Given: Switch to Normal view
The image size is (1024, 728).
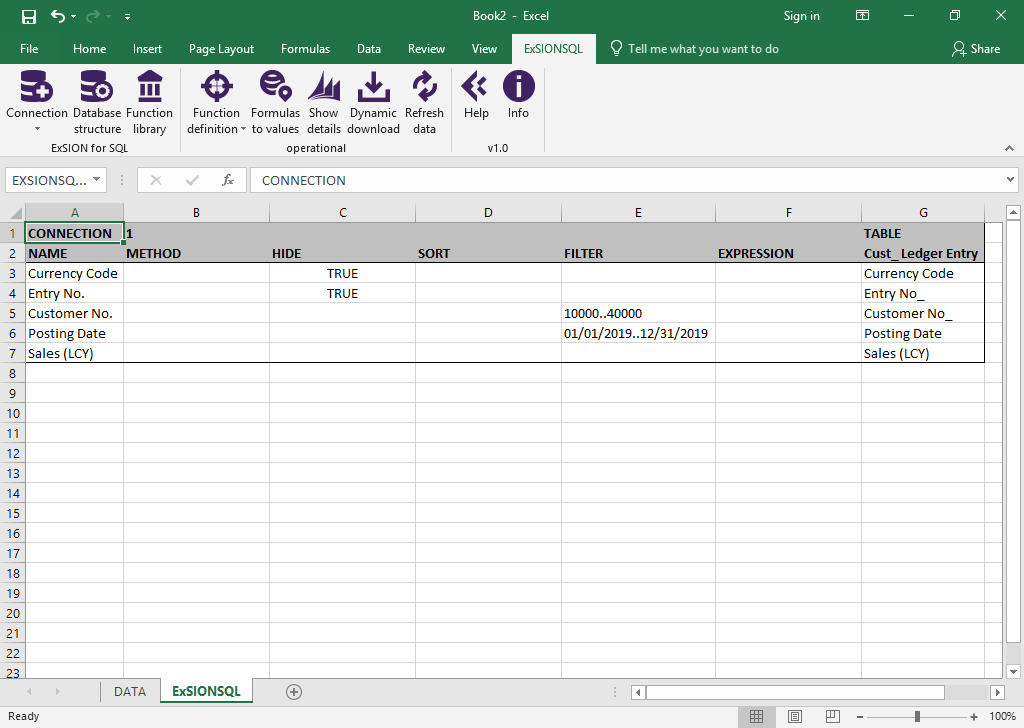Looking at the screenshot, I should click(x=756, y=716).
